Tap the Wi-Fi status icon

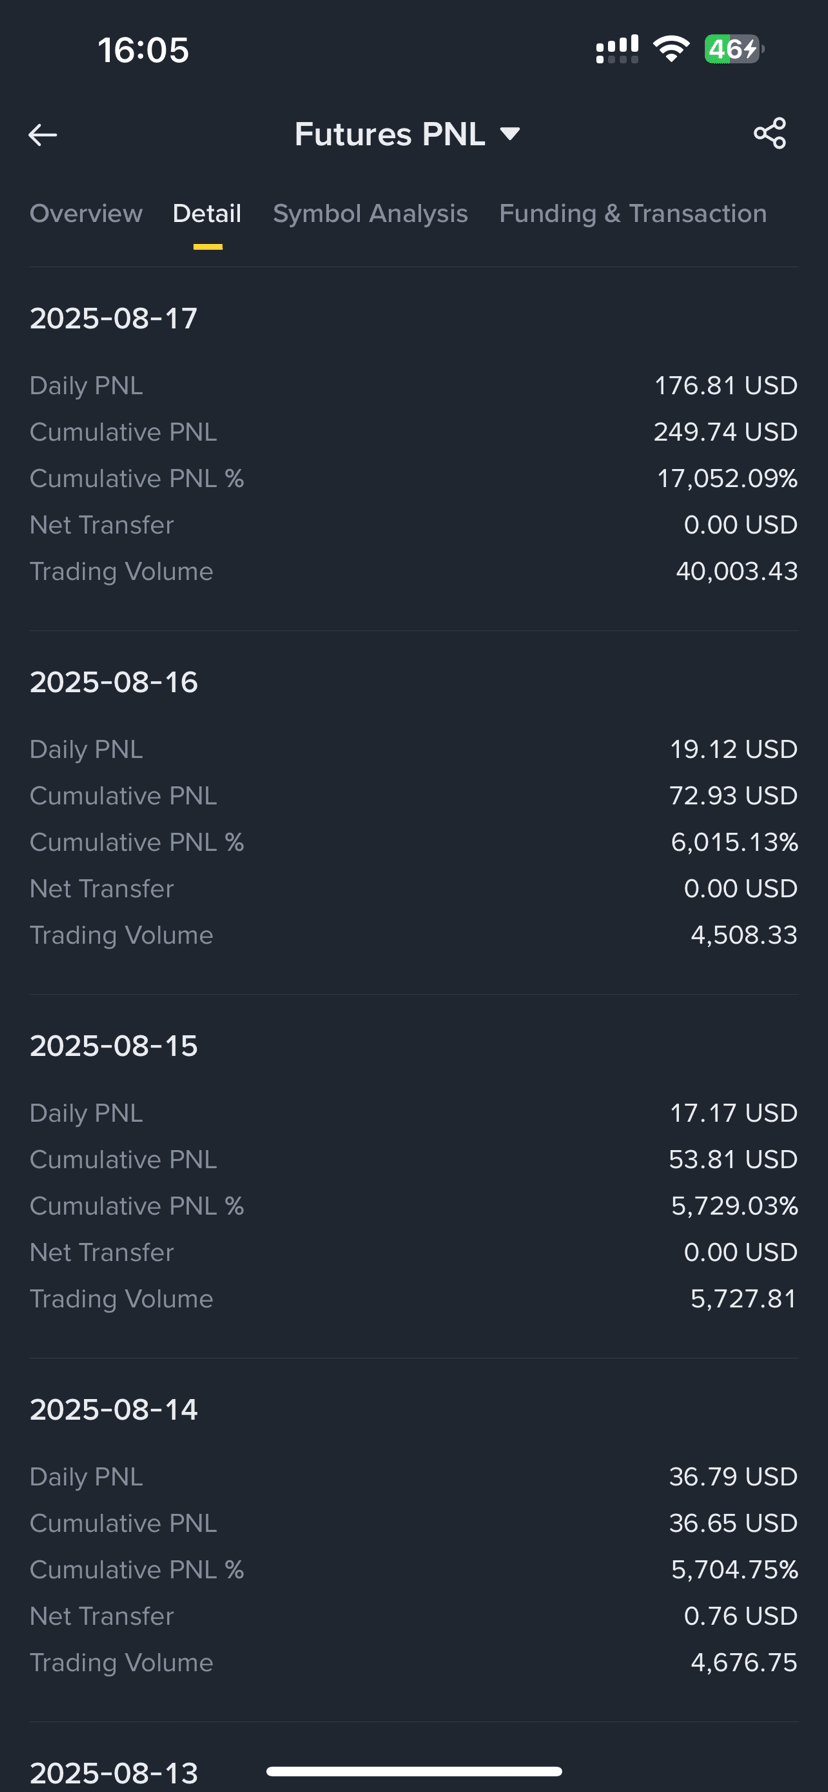(x=671, y=49)
